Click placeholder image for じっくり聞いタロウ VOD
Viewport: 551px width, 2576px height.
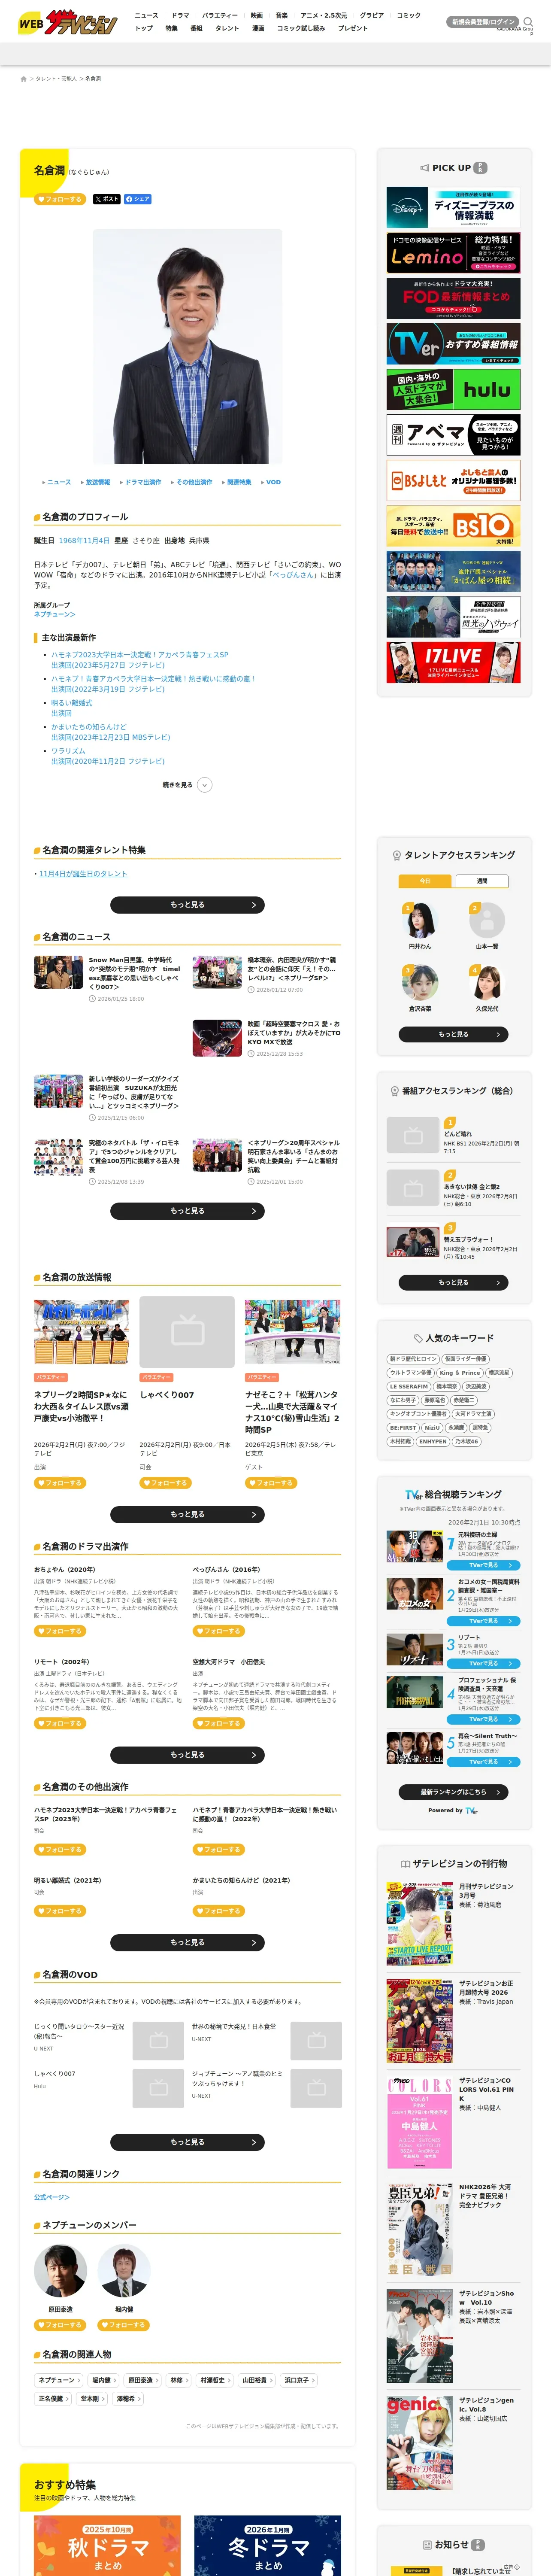(x=158, y=2040)
